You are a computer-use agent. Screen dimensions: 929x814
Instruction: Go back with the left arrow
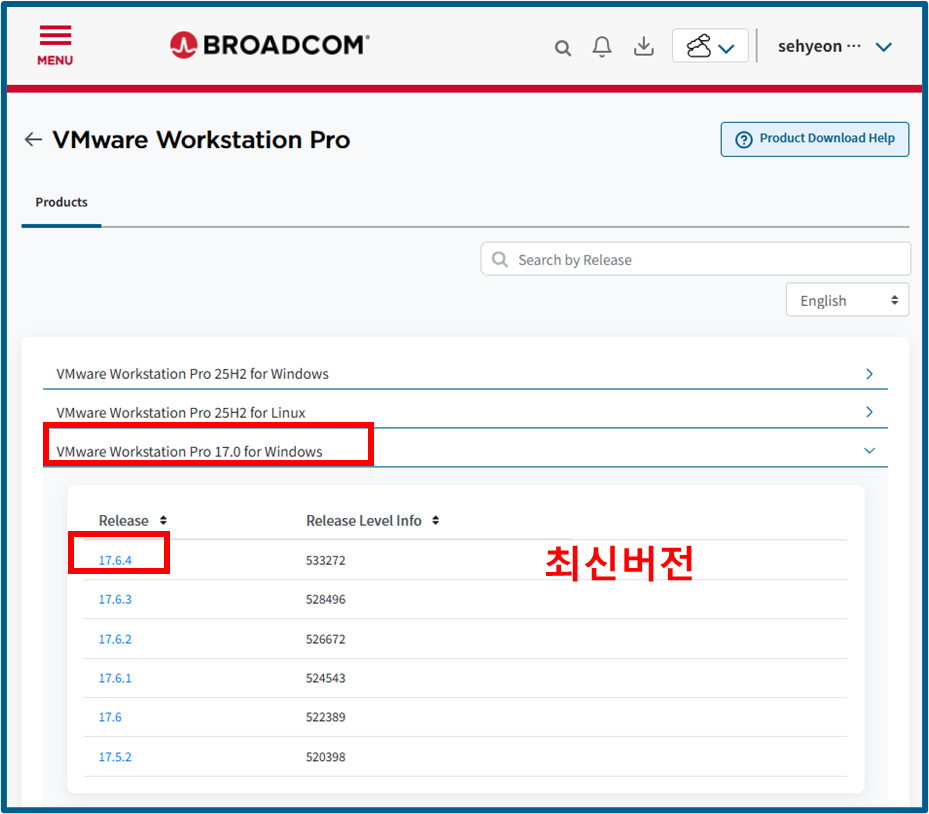click(x=33, y=140)
